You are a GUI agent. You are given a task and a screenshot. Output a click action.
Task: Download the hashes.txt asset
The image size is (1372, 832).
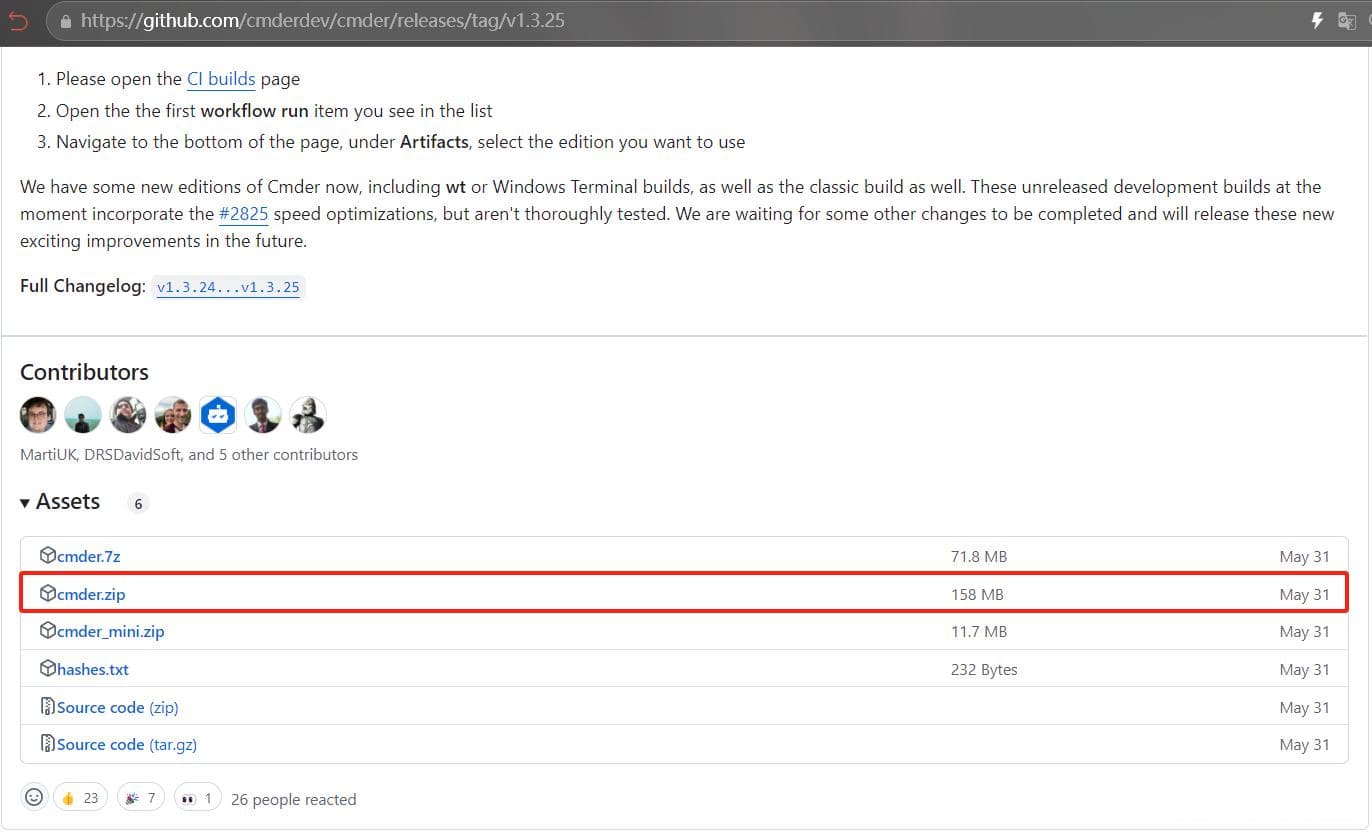92,670
